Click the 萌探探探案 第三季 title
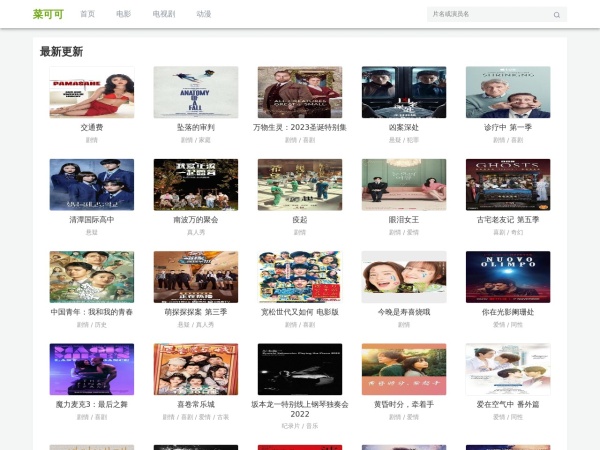 pyautogui.click(x=196, y=312)
